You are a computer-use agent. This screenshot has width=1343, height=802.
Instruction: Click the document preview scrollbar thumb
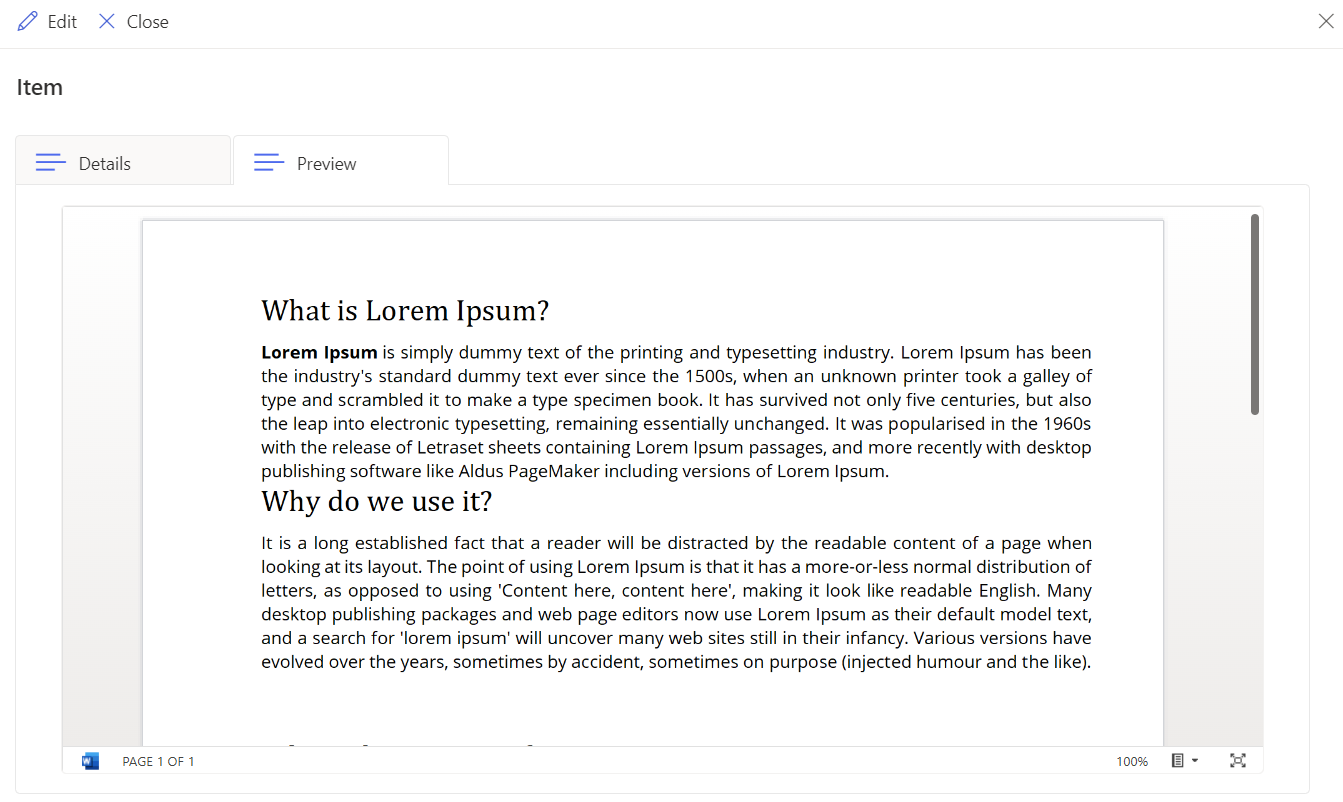[1255, 314]
